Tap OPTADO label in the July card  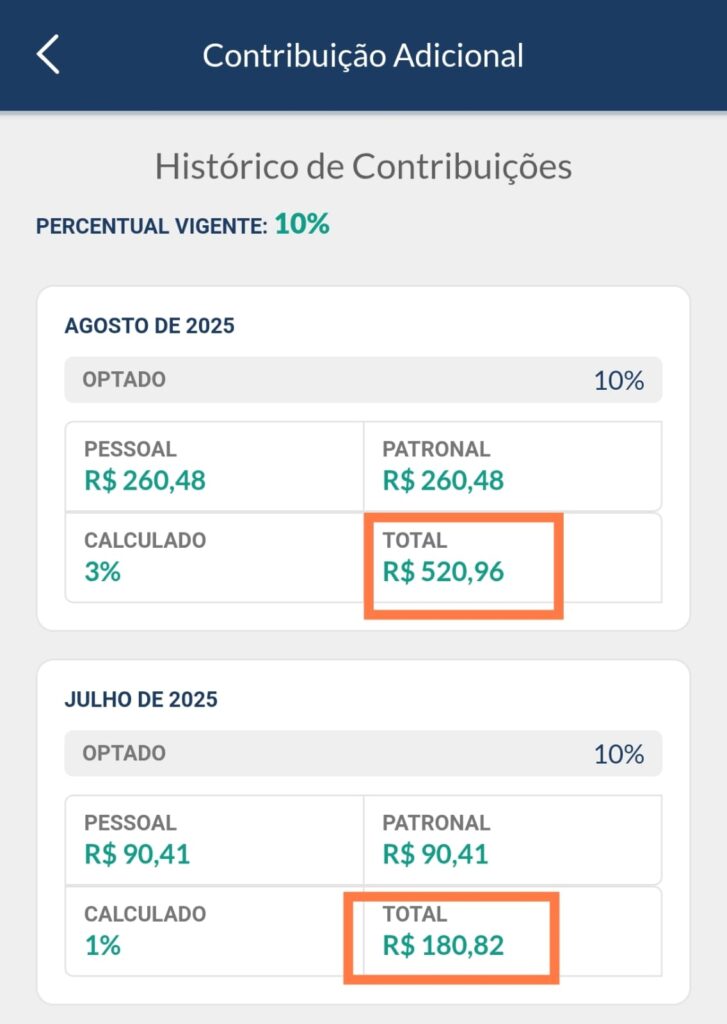coord(124,753)
